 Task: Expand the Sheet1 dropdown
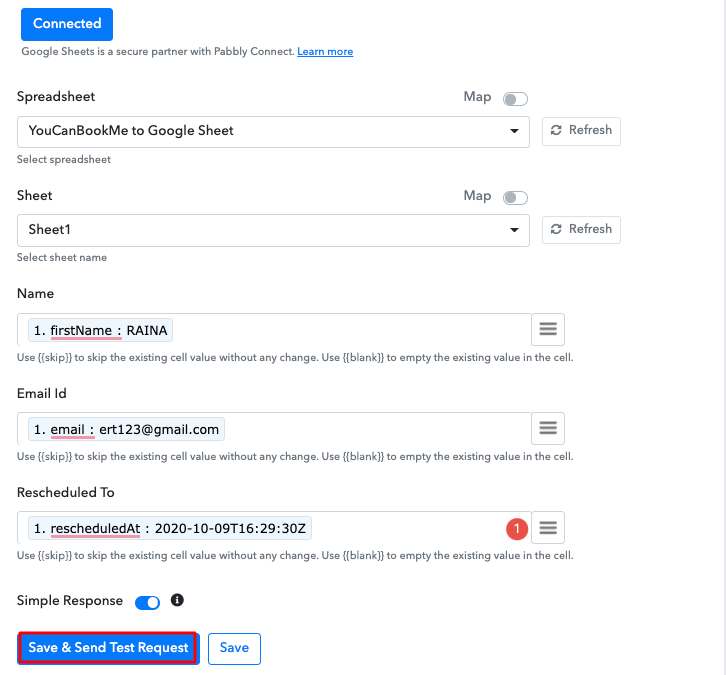tap(273, 230)
